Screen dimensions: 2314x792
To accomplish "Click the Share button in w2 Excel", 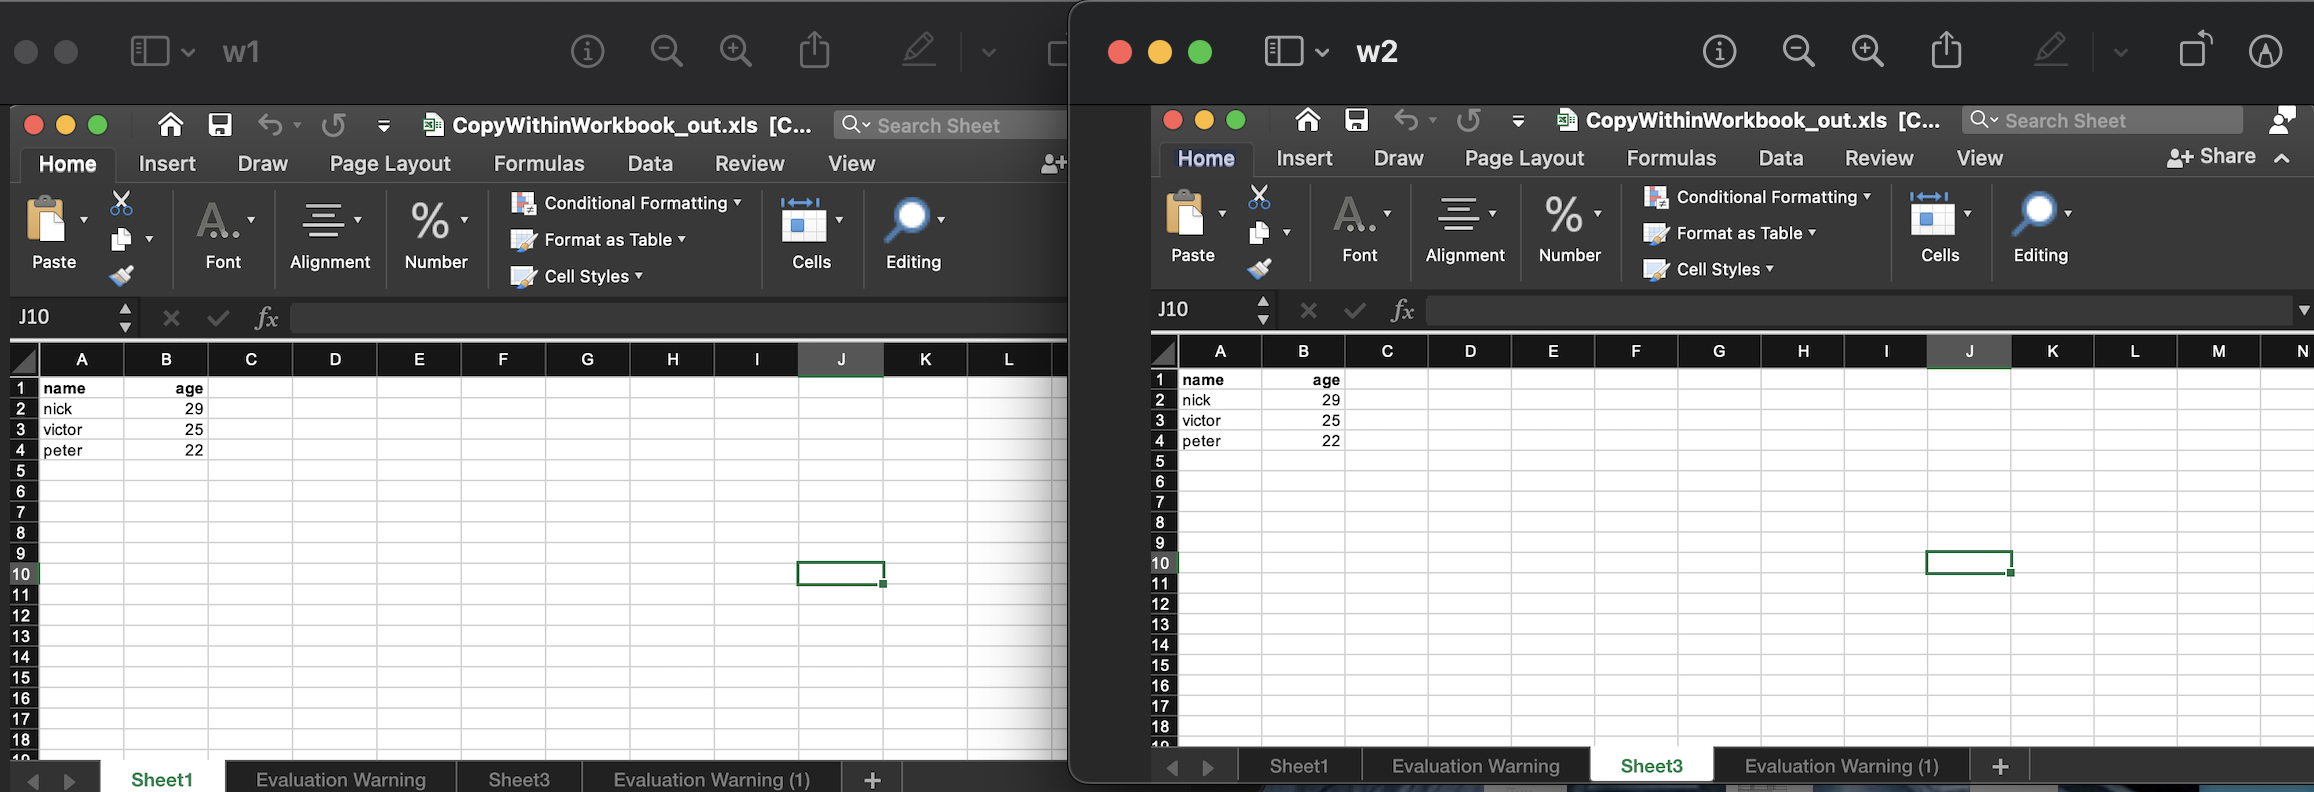I will [2211, 157].
